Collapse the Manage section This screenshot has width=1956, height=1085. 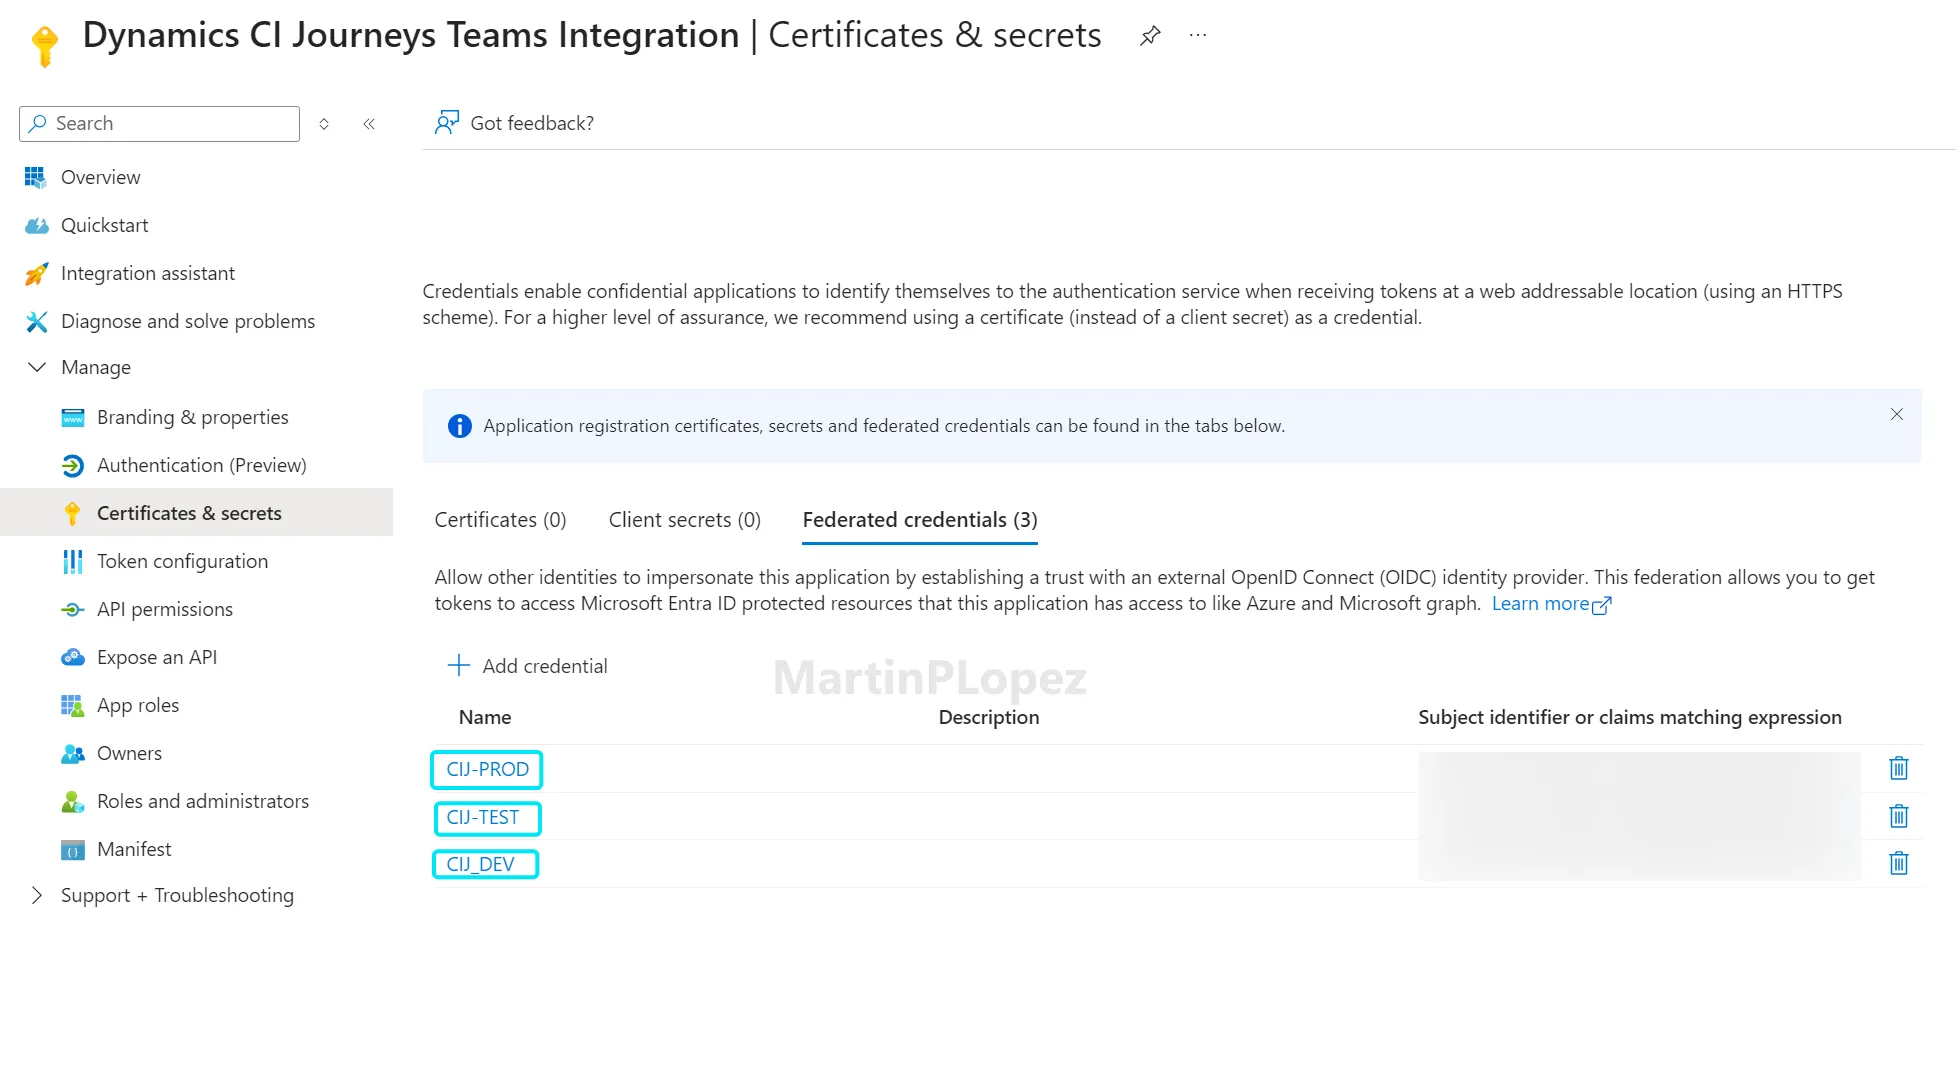coord(37,368)
